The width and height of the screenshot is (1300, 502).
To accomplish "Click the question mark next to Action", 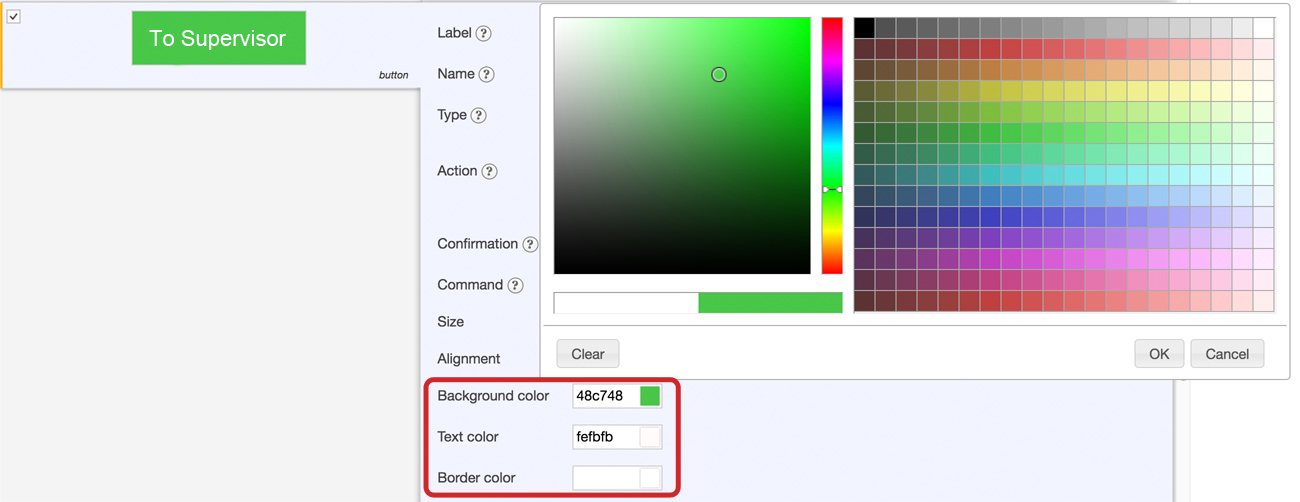I will tap(489, 171).
